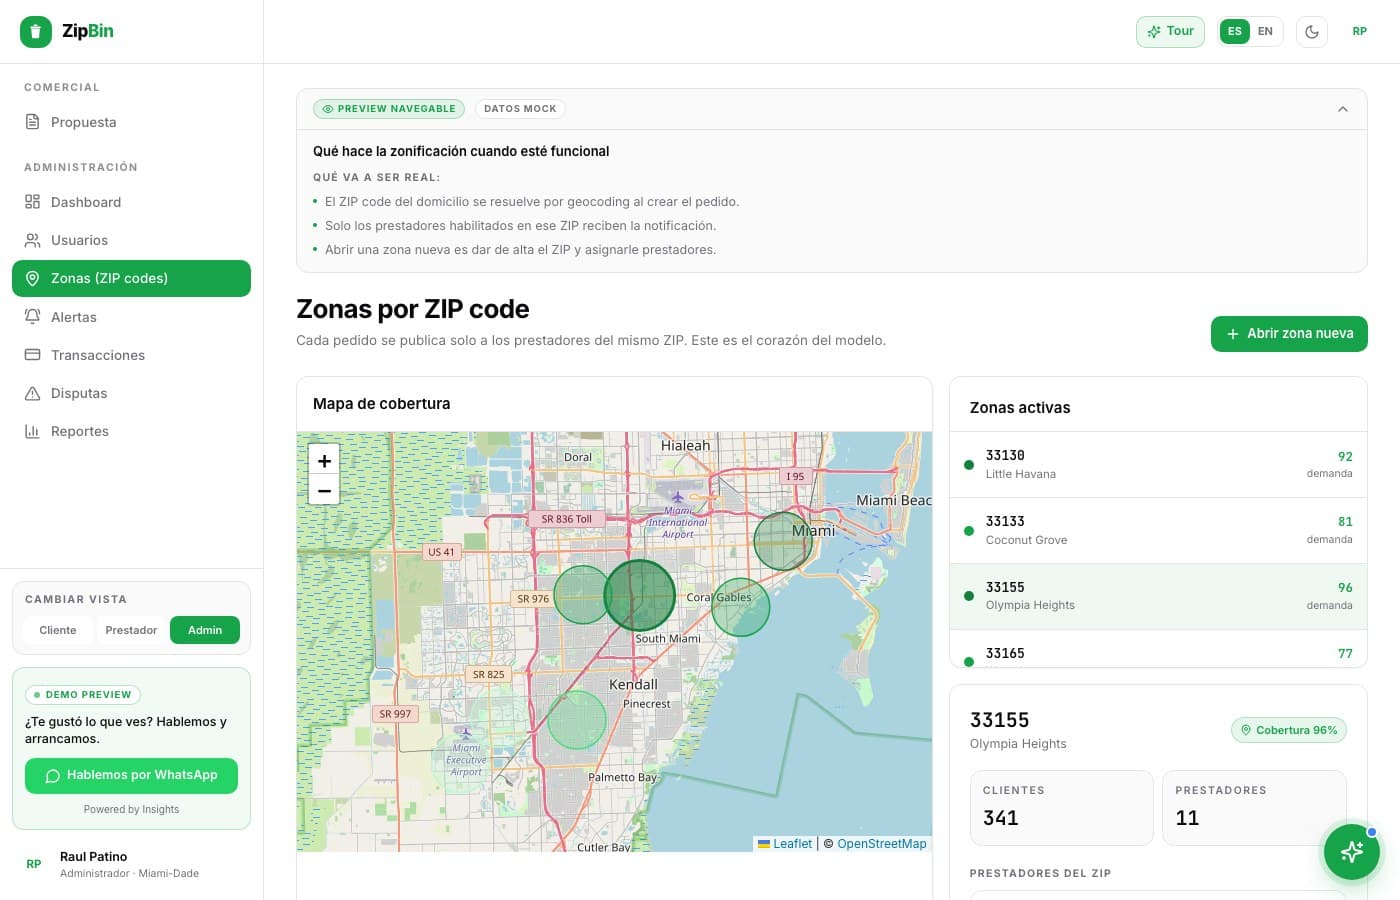
Task: Go to Usuarios section
Action: [131, 240]
